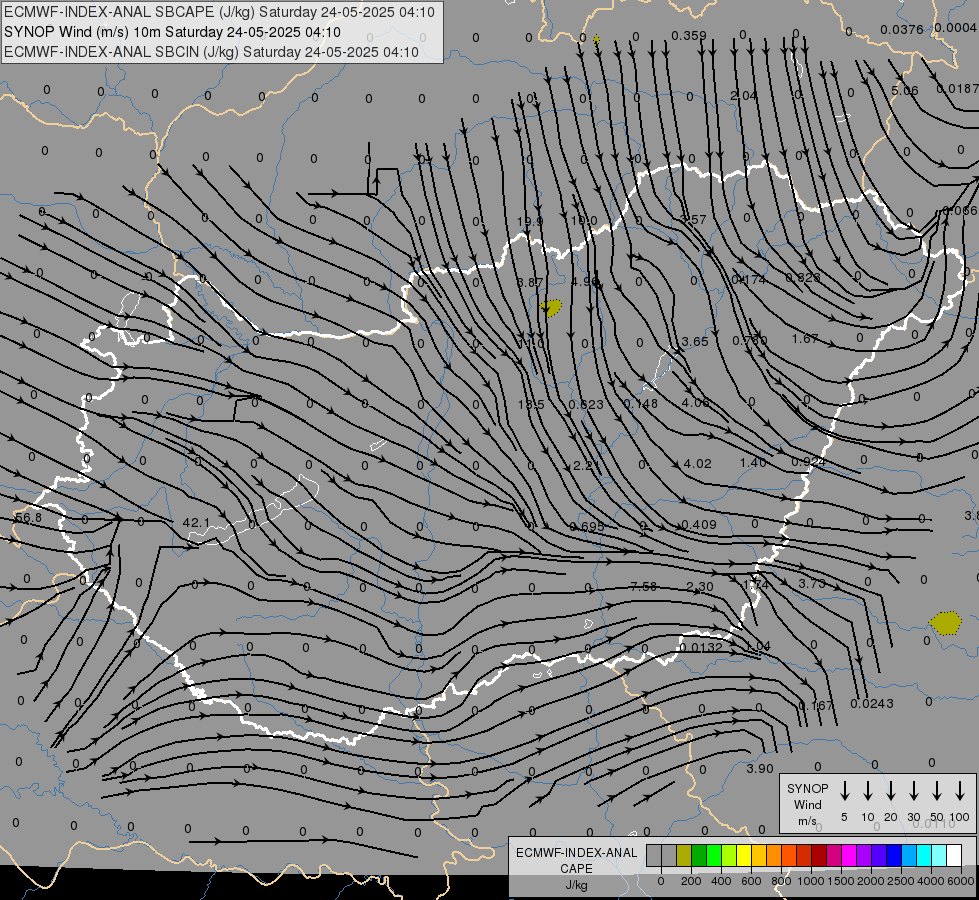
Task: Select the yellow-green CAPE legend swatch
Action: [729, 856]
